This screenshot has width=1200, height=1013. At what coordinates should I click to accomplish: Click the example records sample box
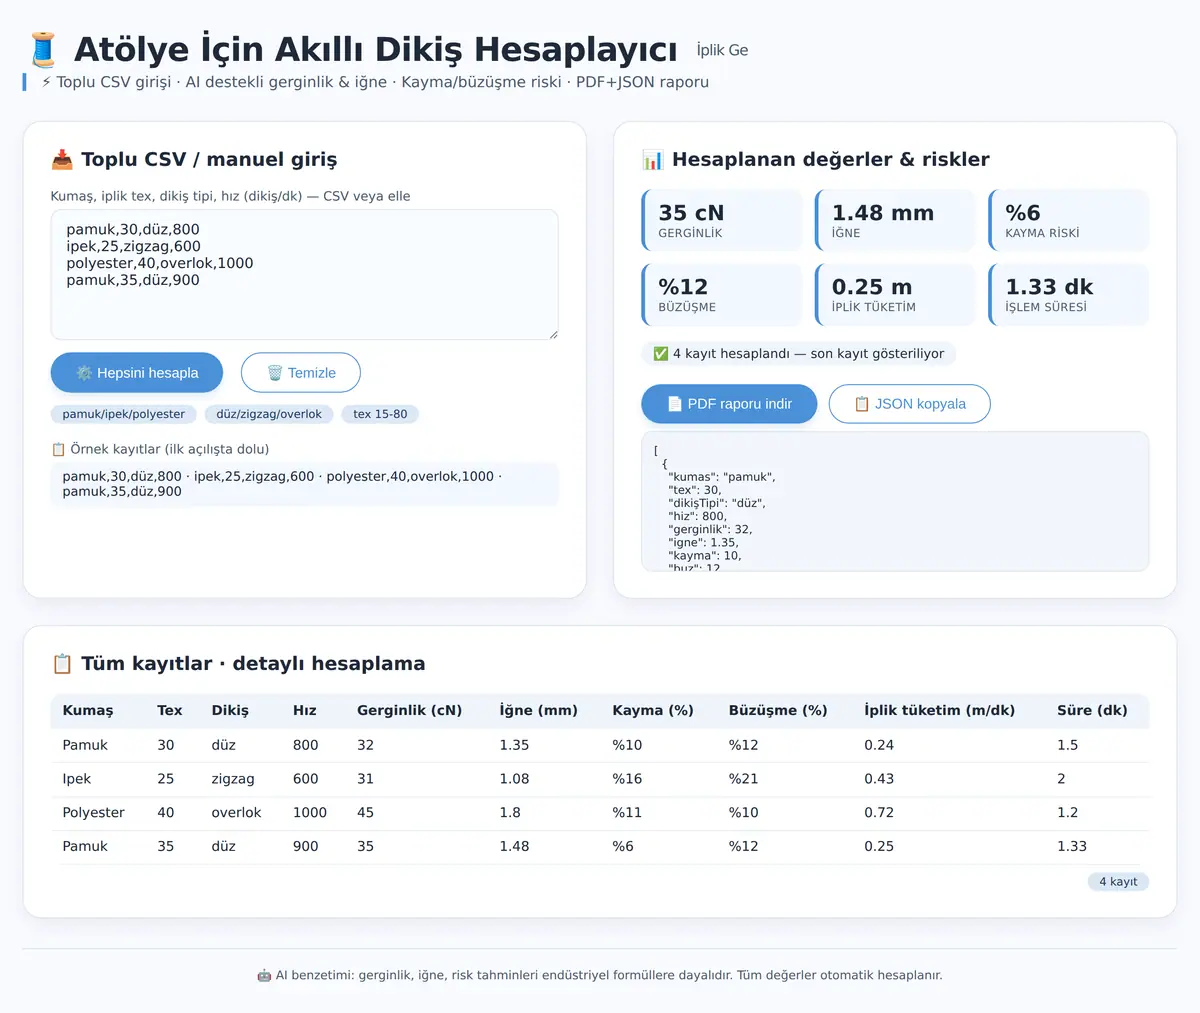[x=304, y=484]
